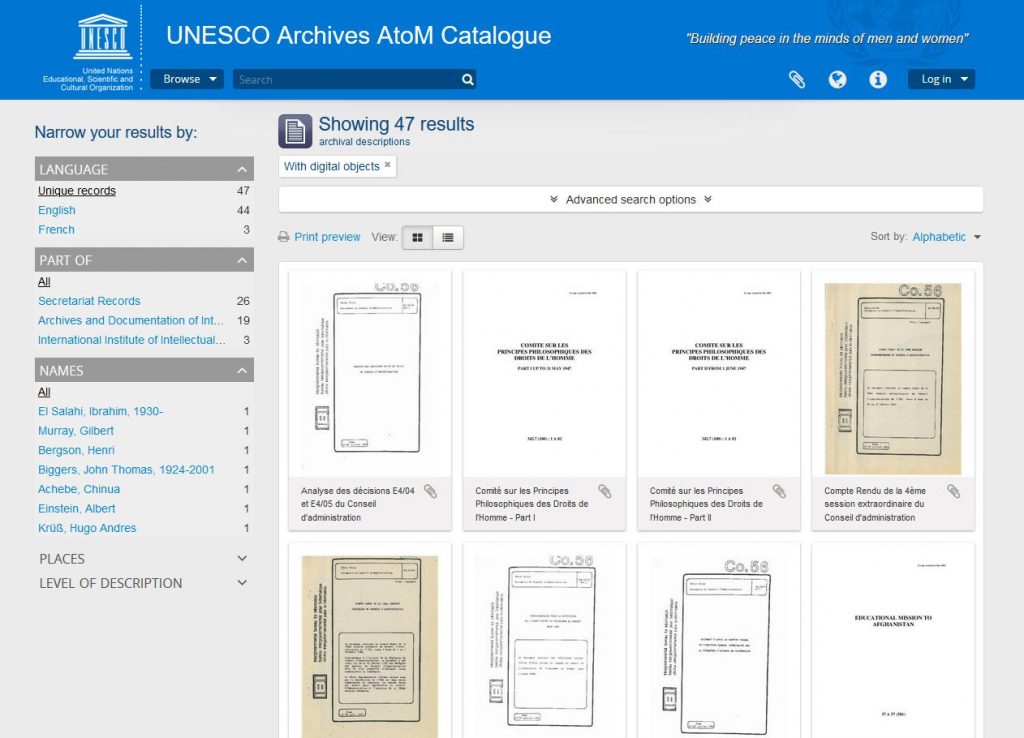The width and height of the screenshot is (1024, 738).
Task: Switch to card grid view
Action: pos(417,237)
